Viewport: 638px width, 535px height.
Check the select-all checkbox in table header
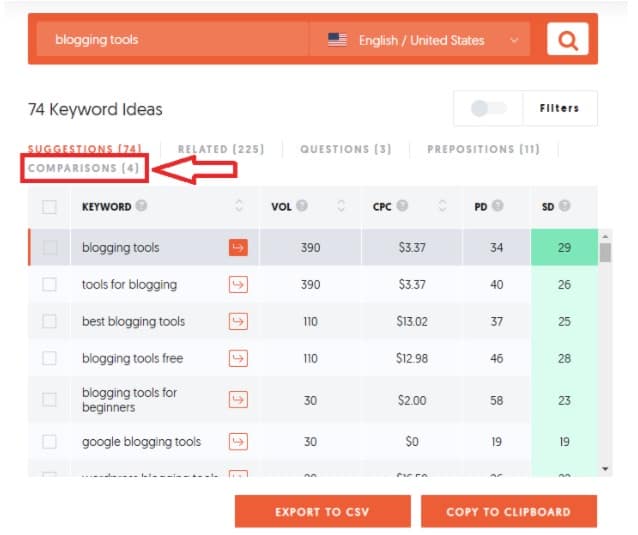[49, 207]
